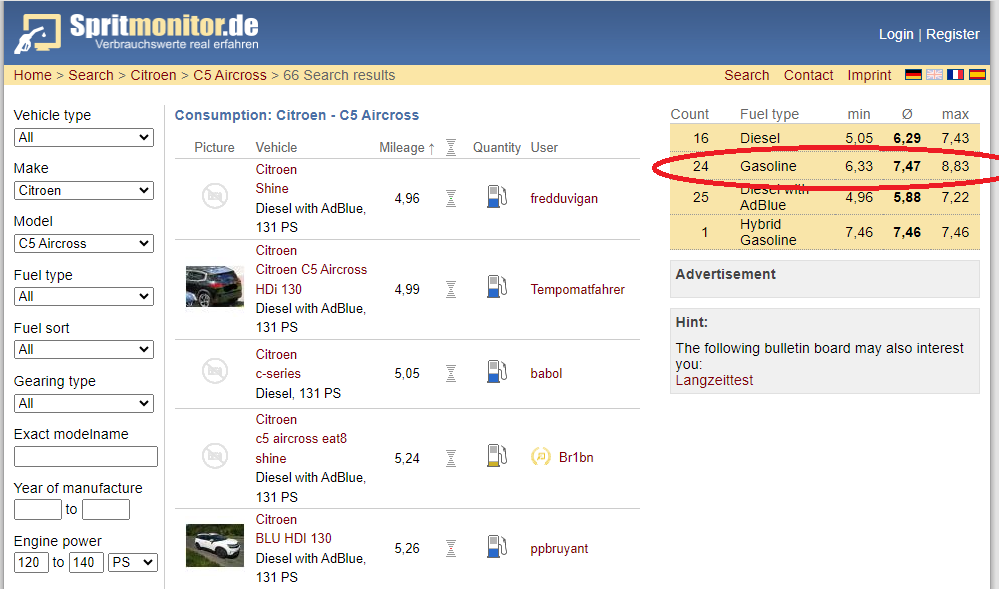Click hourglass icon in fredduvigan row
Screen dimensions: 999x589
click(450, 198)
